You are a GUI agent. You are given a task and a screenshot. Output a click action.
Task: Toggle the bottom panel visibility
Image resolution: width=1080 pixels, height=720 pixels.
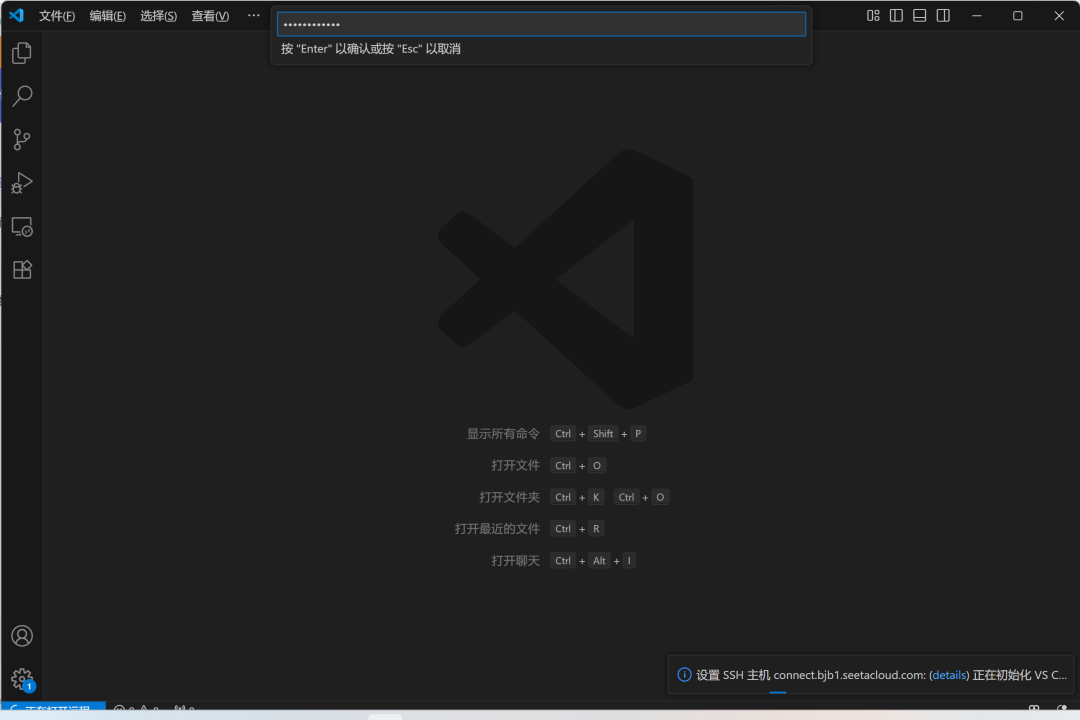click(920, 15)
